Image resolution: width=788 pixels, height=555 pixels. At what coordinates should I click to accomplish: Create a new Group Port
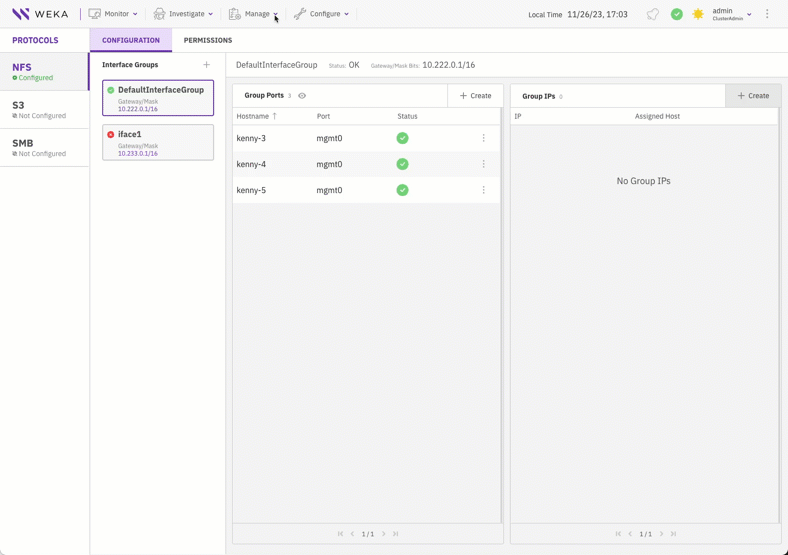pyautogui.click(x=475, y=96)
